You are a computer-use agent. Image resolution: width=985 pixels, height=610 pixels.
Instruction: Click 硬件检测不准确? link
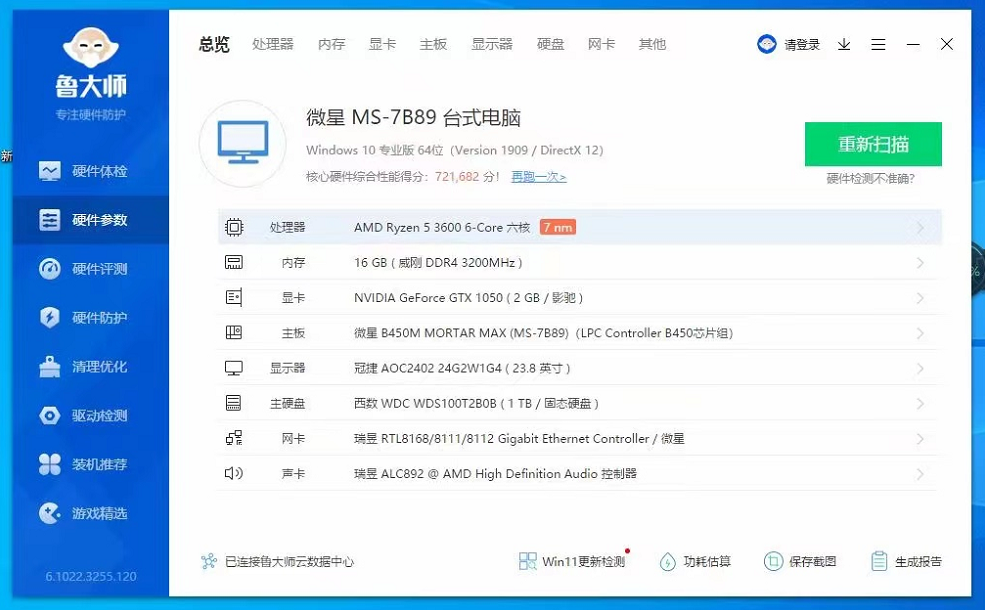[x=871, y=178]
